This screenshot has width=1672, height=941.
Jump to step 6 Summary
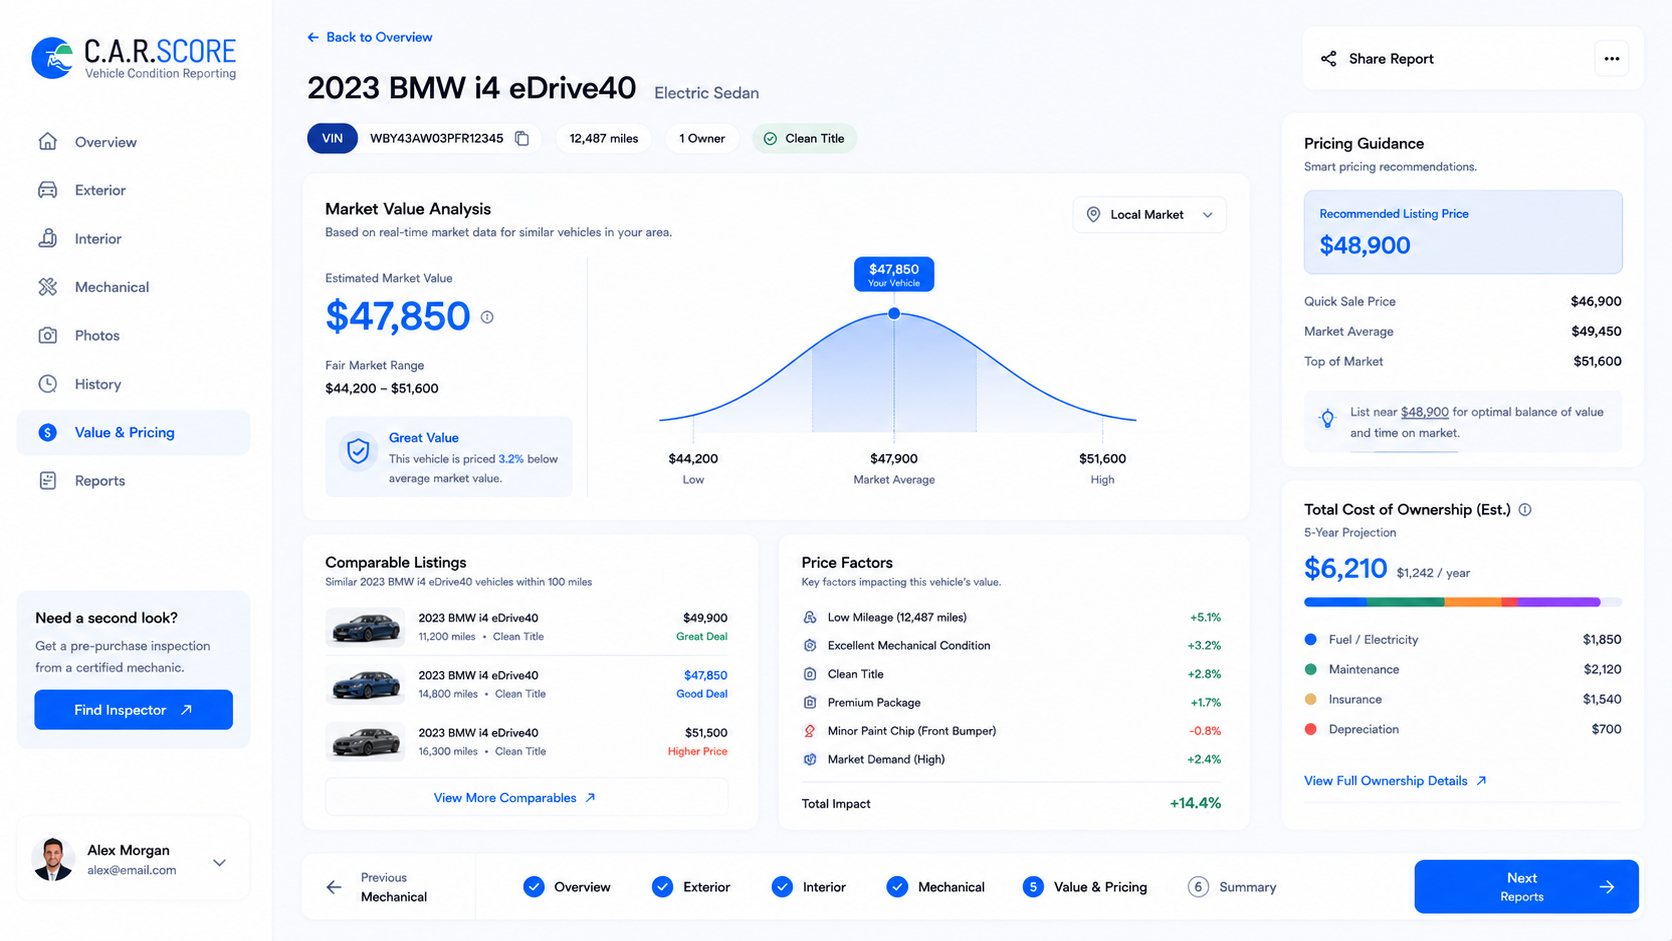click(x=1232, y=887)
